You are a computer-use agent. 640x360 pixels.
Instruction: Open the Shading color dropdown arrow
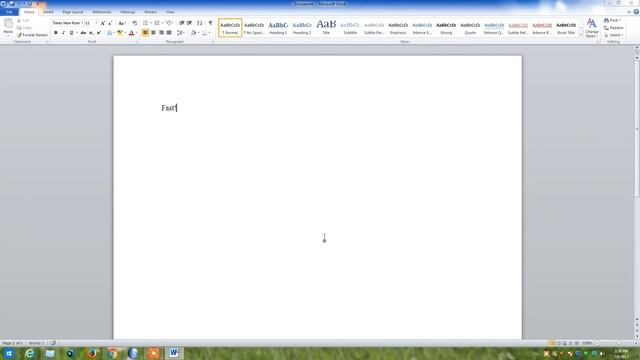click(198, 33)
